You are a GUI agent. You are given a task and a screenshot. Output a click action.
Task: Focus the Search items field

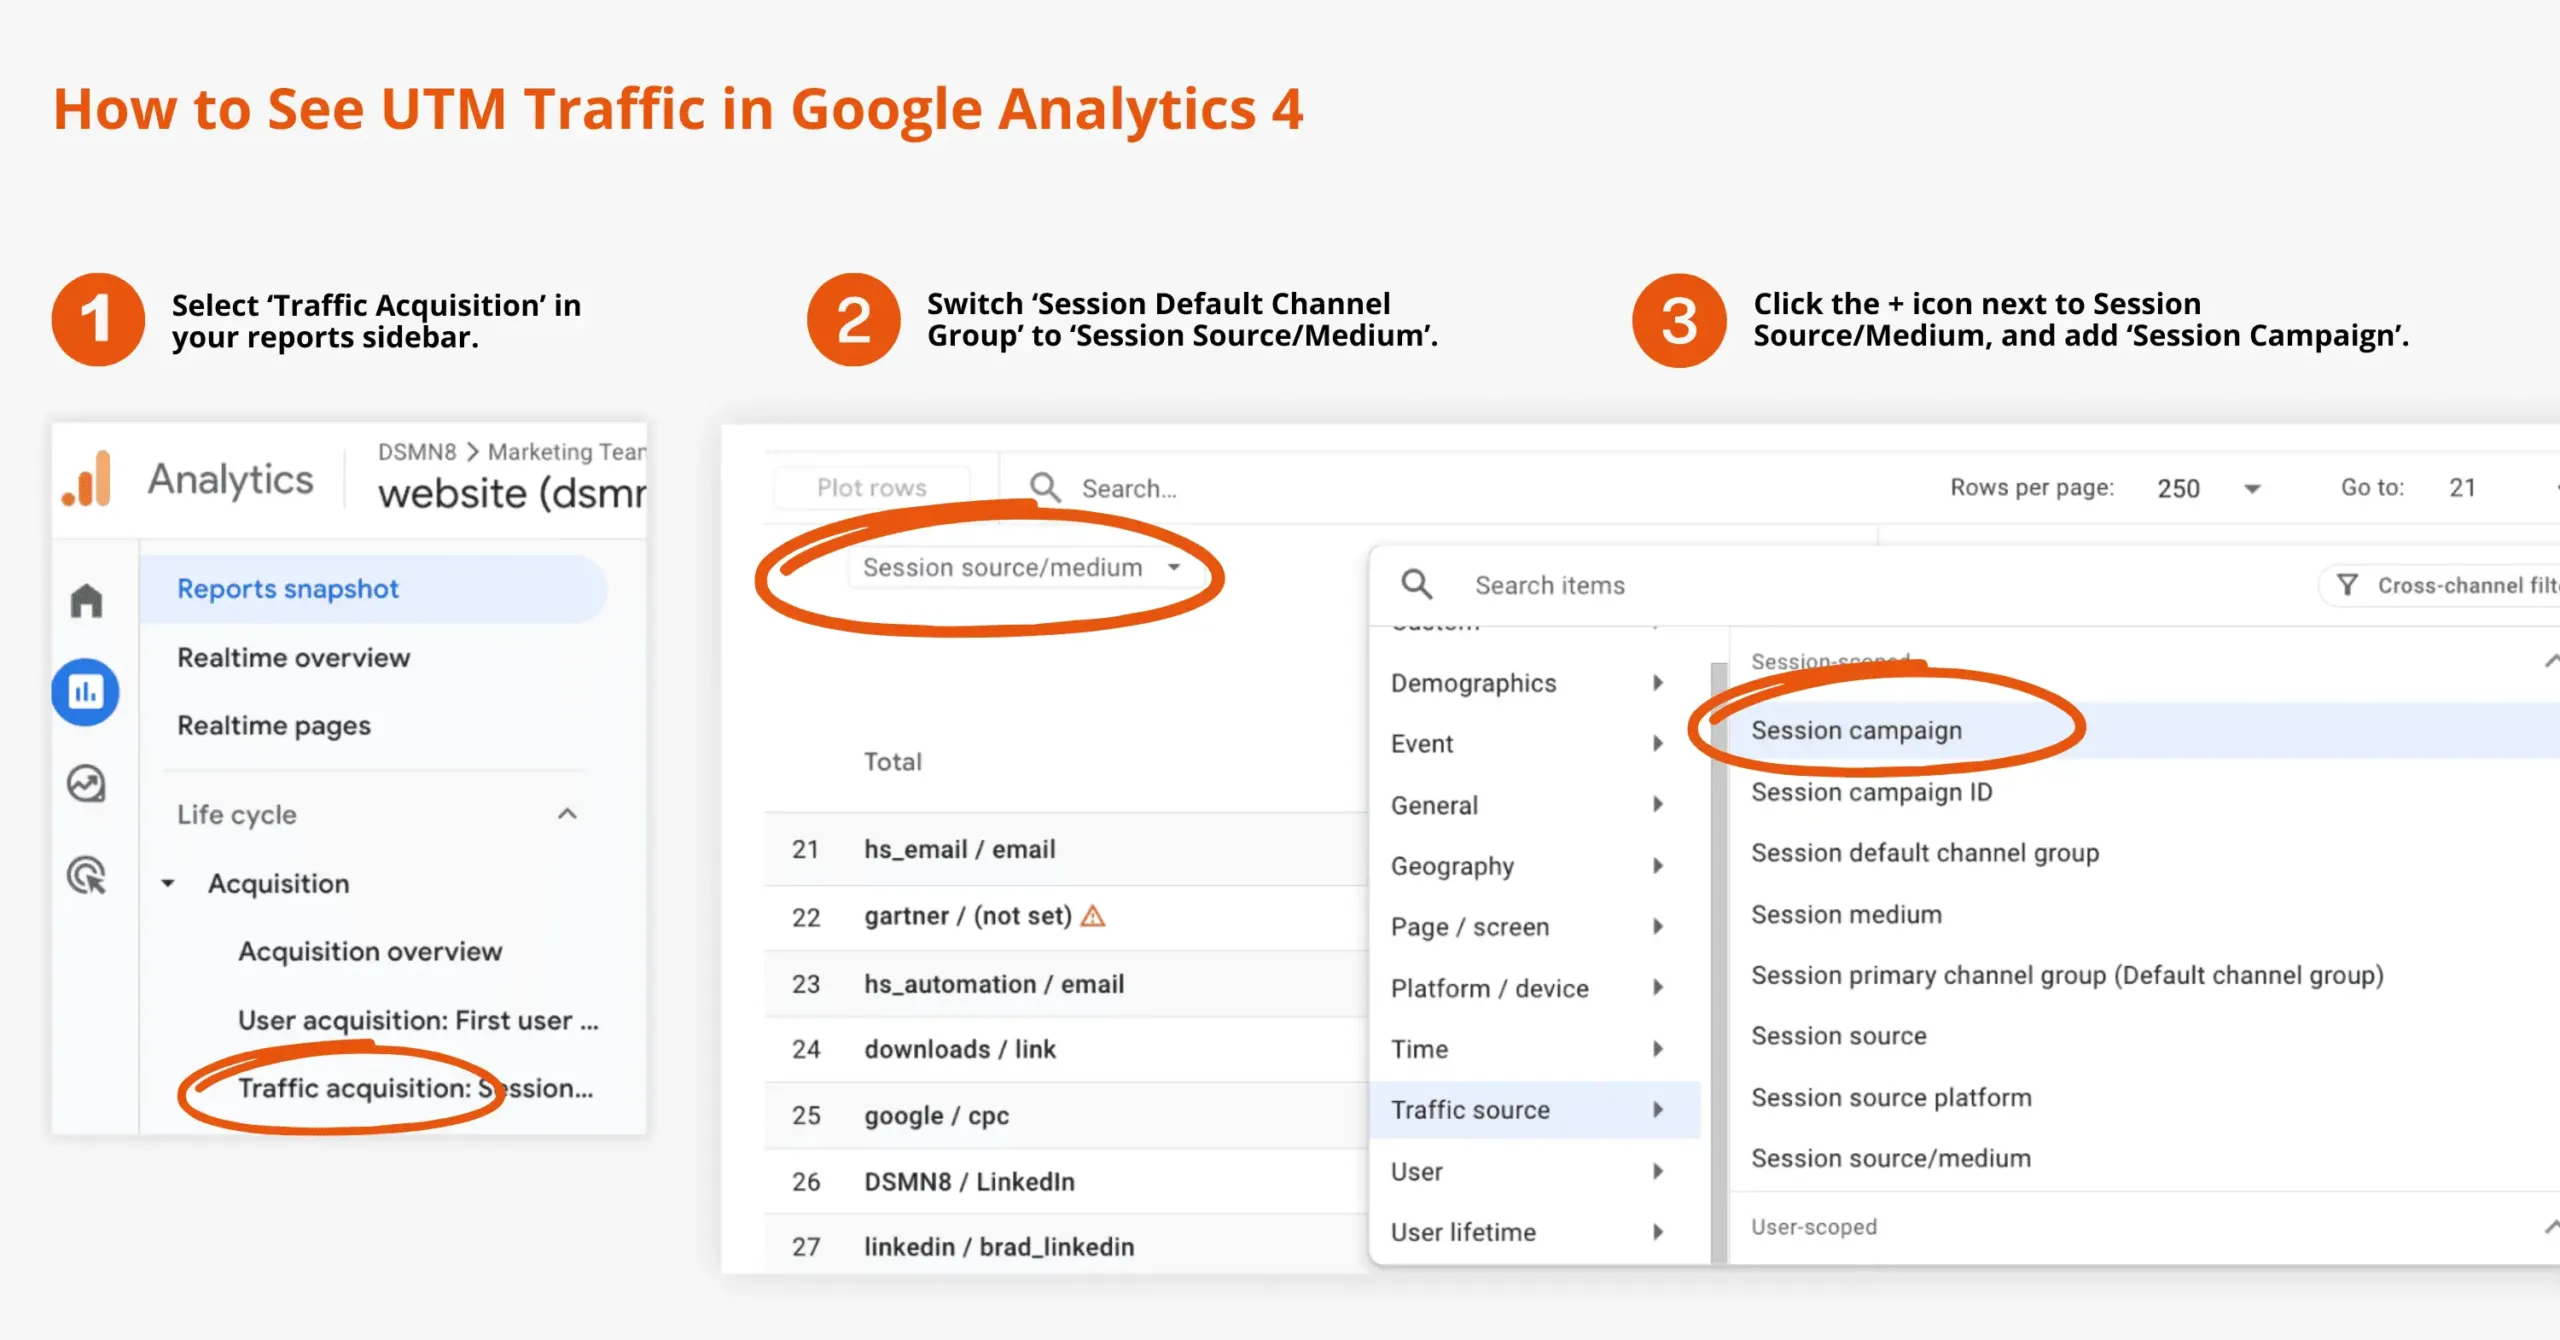point(1550,585)
